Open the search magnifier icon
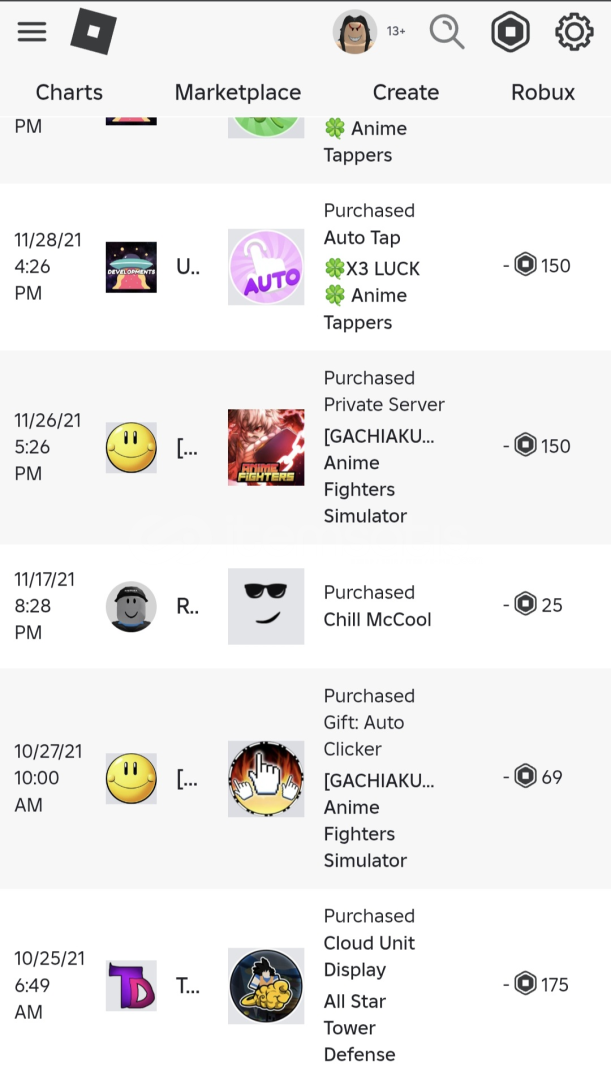611x1080 pixels. point(447,32)
